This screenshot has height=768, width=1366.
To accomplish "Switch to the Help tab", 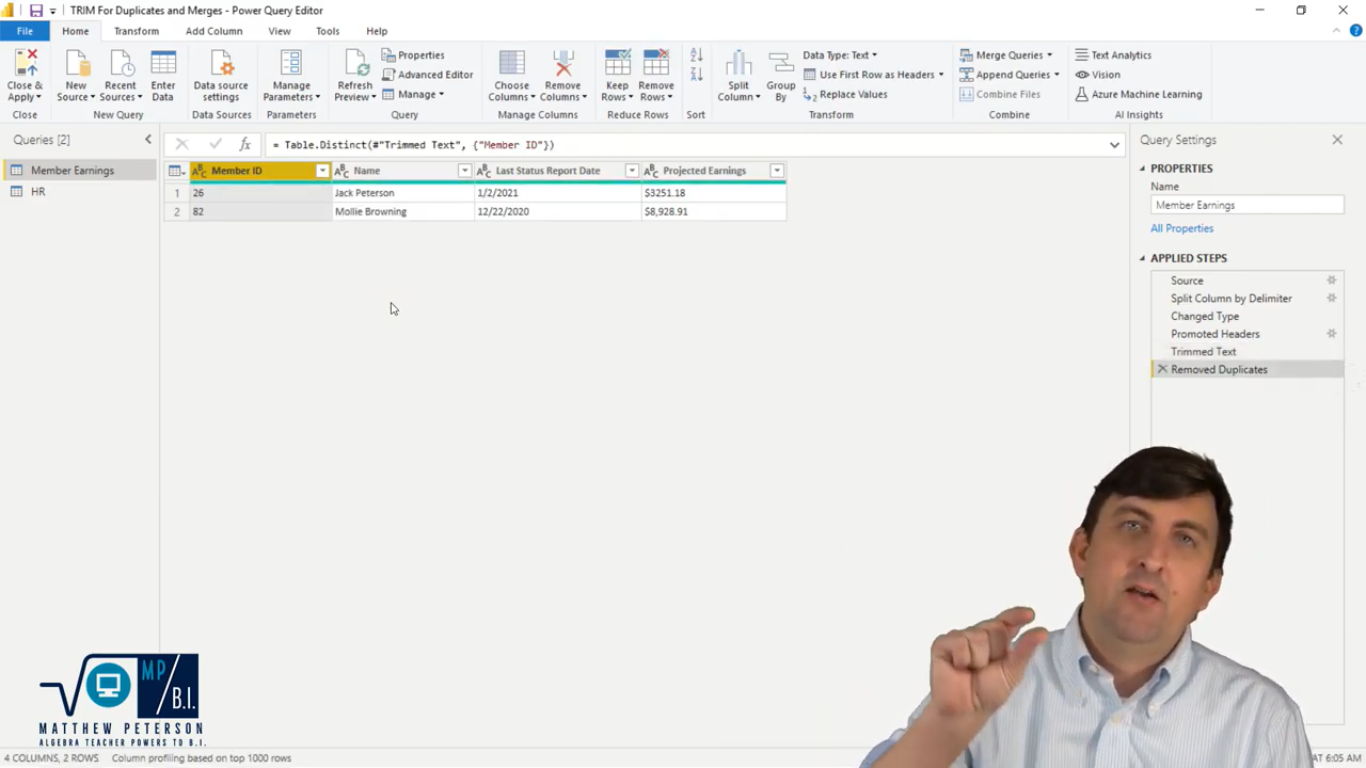I will point(377,31).
